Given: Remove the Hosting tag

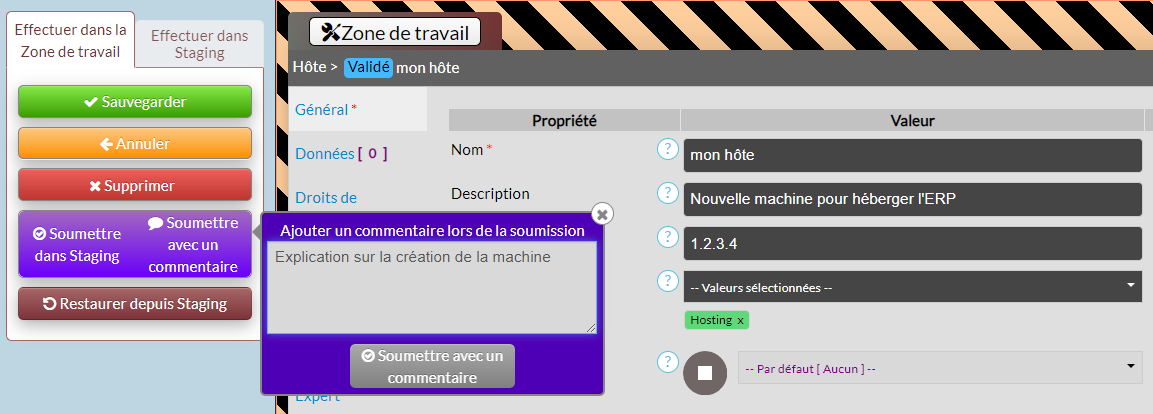Looking at the screenshot, I should pyautogui.click(x=740, y=321).
